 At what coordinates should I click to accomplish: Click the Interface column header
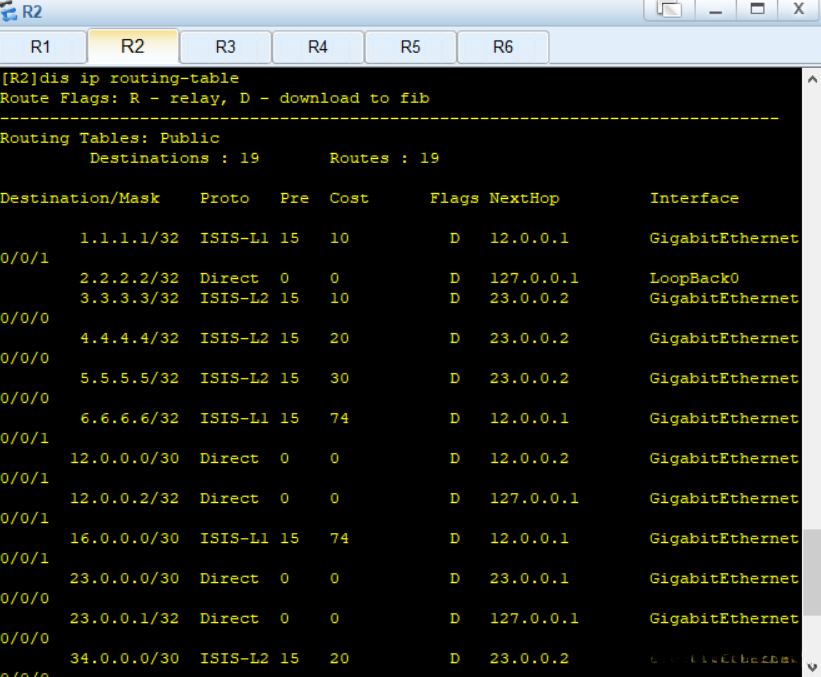point(694,198)
